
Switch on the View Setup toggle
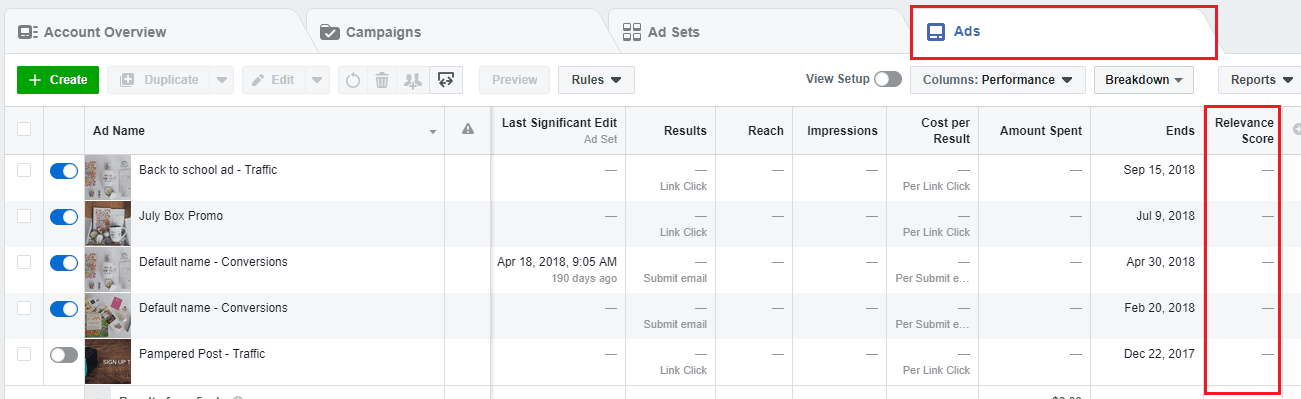[x=888, y=80]
